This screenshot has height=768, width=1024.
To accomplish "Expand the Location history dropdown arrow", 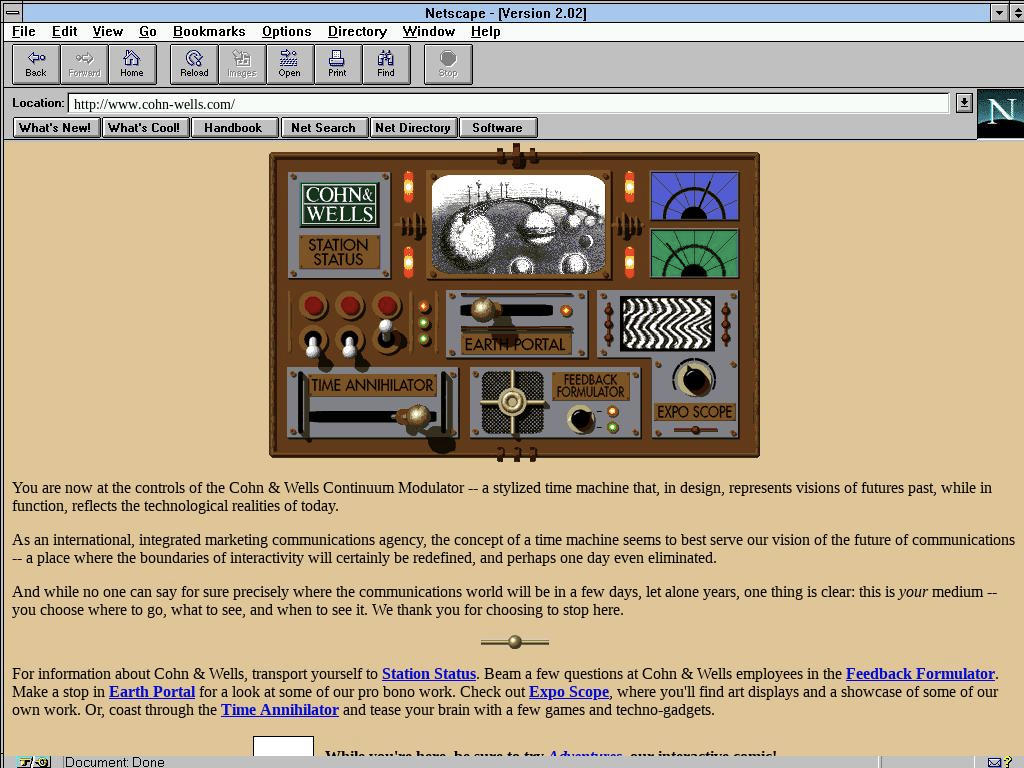I will 963,103.
